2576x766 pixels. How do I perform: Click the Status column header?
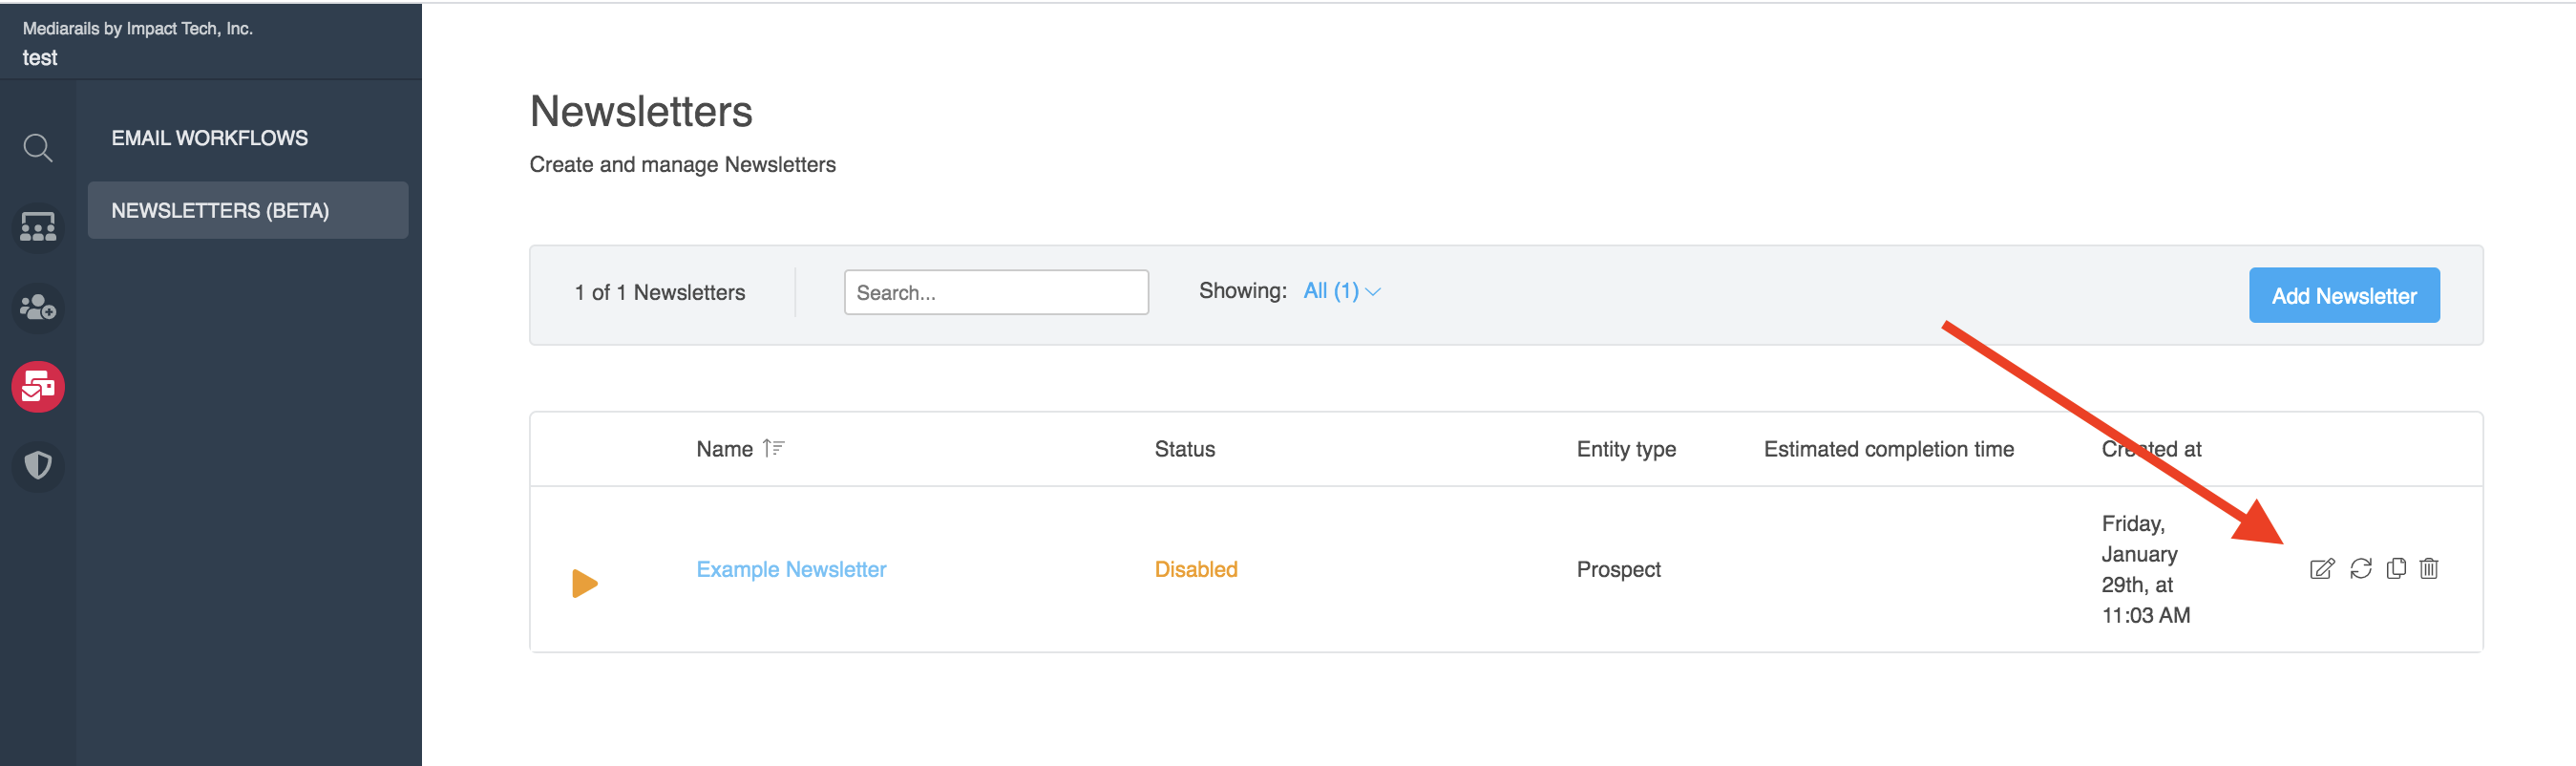(x=1184, y=449)
